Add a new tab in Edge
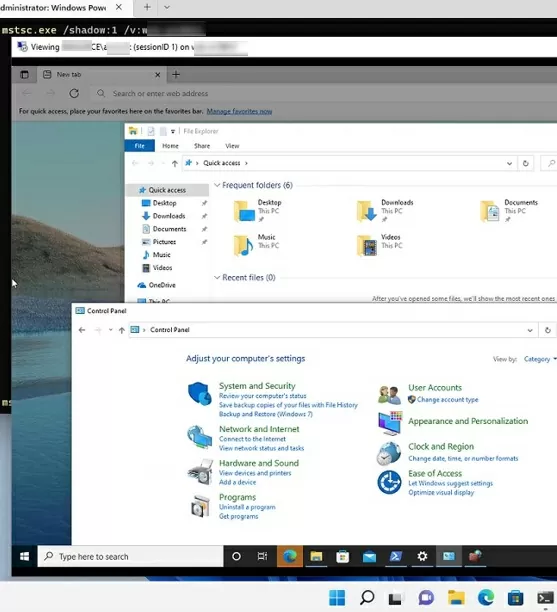 176,74
